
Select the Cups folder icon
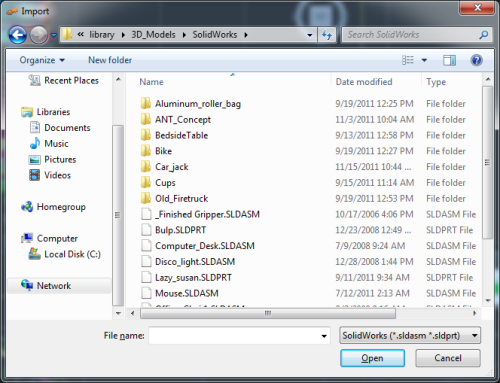(146, 183)
